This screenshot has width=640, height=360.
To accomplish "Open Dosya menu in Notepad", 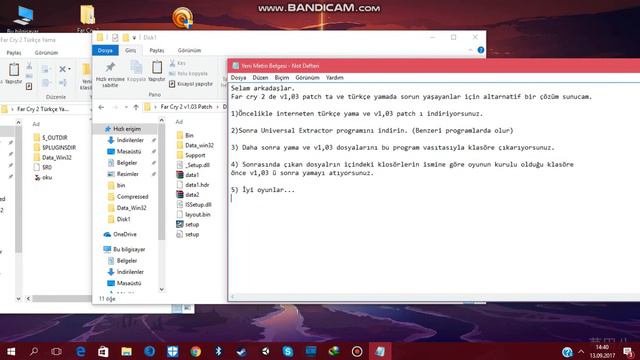I will click(x=238, y=78).
